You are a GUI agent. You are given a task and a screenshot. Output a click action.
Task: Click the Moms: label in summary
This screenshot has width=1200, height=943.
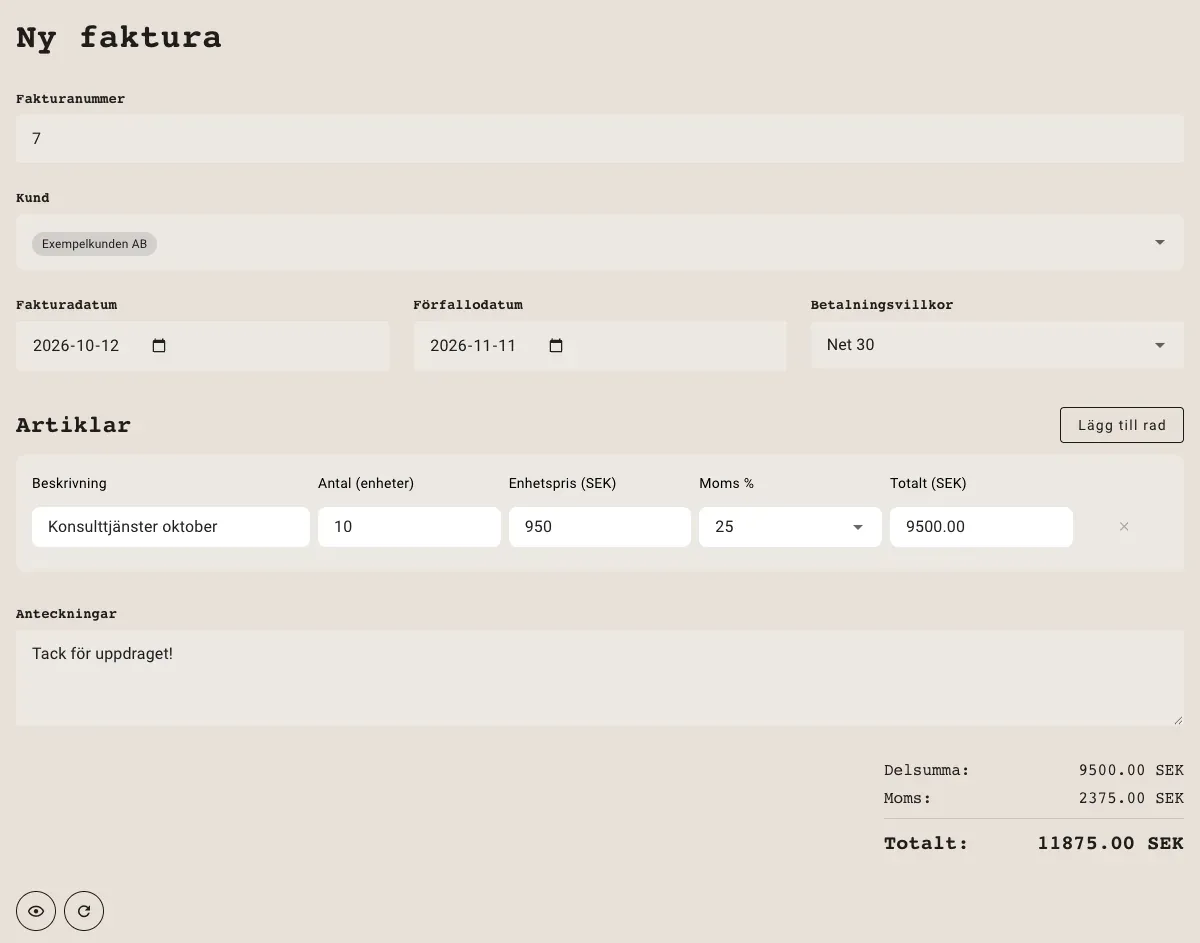[x=908, y=798]
